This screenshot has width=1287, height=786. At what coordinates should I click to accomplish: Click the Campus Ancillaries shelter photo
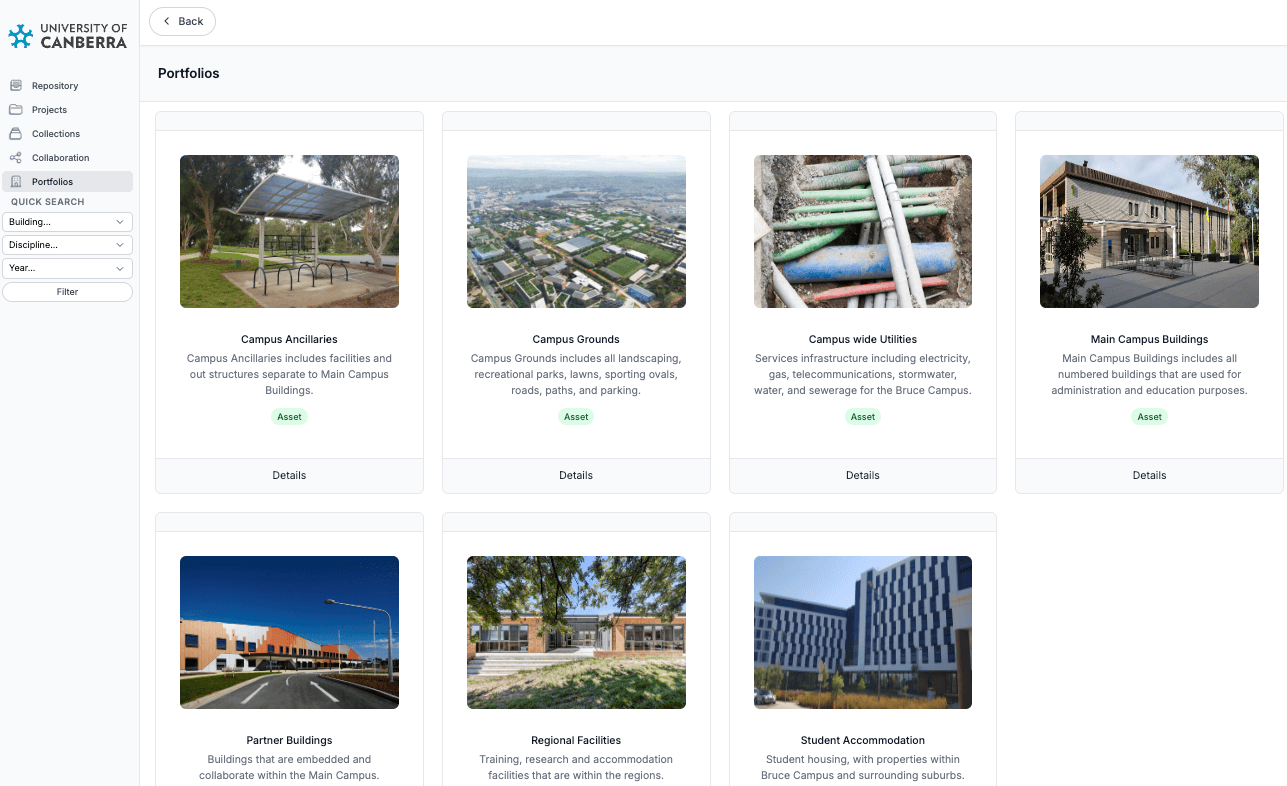tap(289, 231)
